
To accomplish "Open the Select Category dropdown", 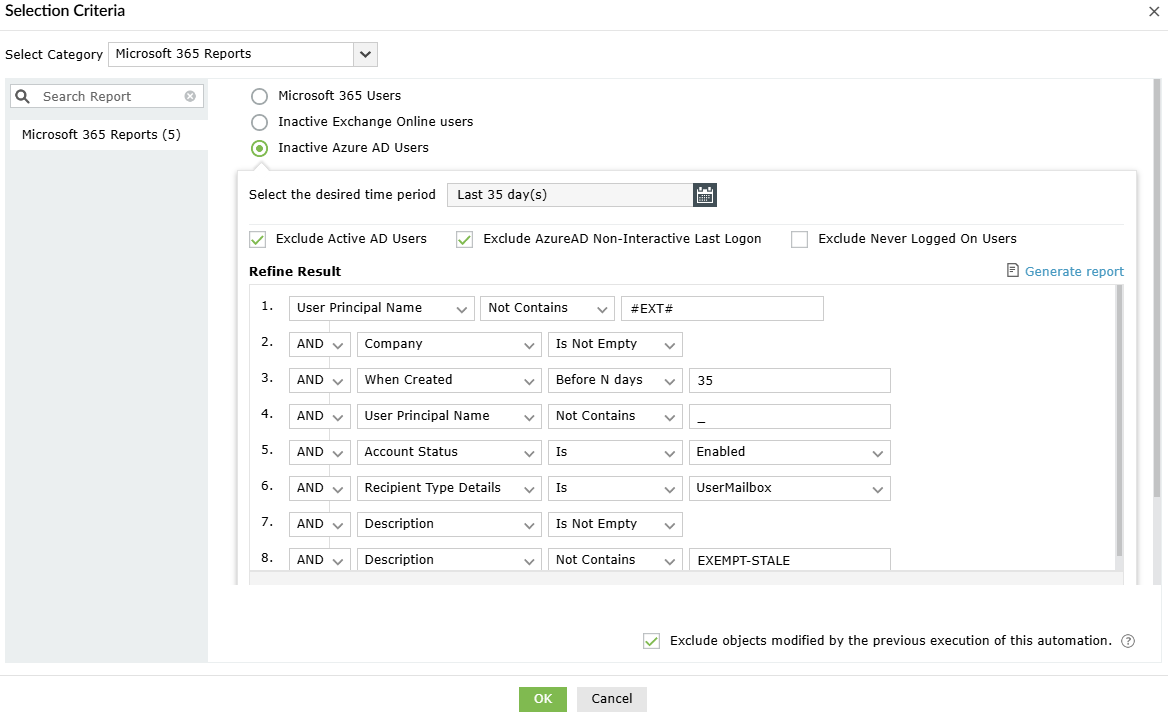I will (x=365, y=54).
